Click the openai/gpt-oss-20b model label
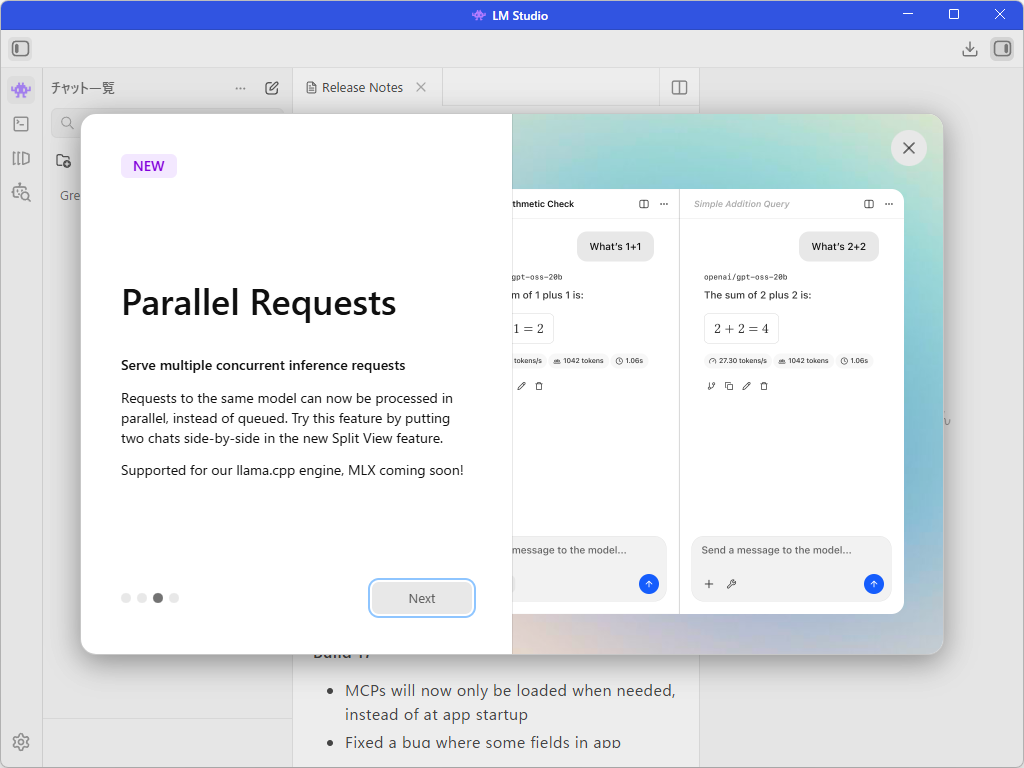The image size is (1024, 768). click(x=745, y=277)
